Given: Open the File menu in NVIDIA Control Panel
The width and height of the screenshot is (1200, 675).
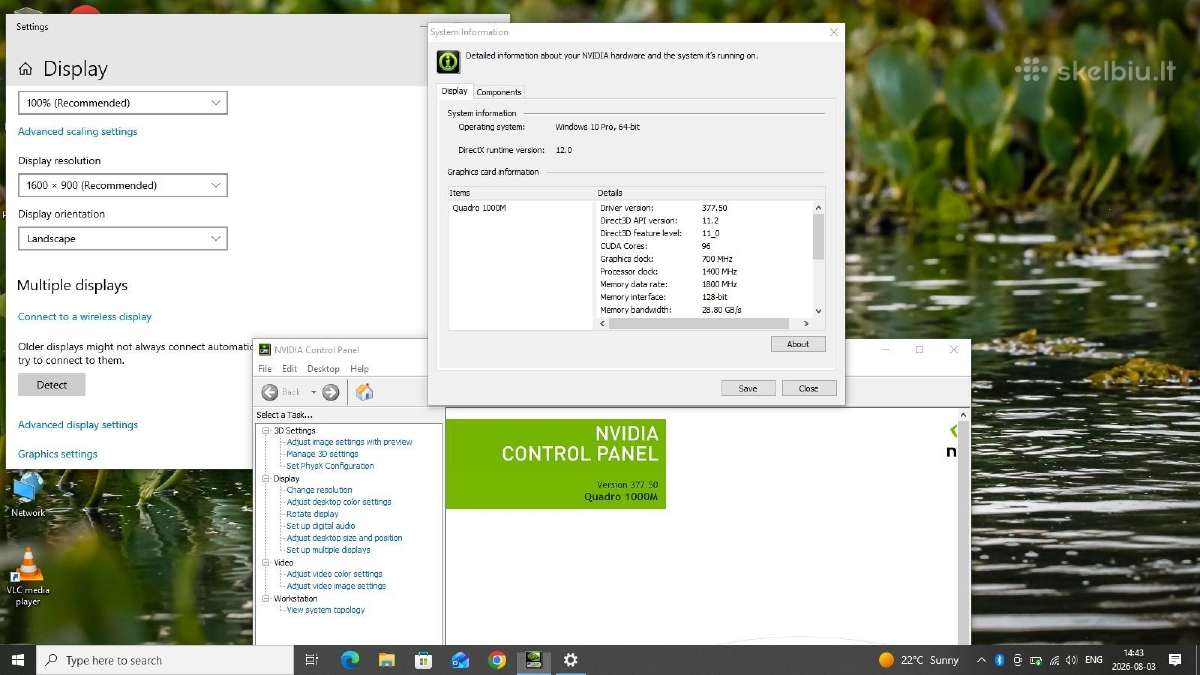Looking at the screenshot, I should point(265,369).
